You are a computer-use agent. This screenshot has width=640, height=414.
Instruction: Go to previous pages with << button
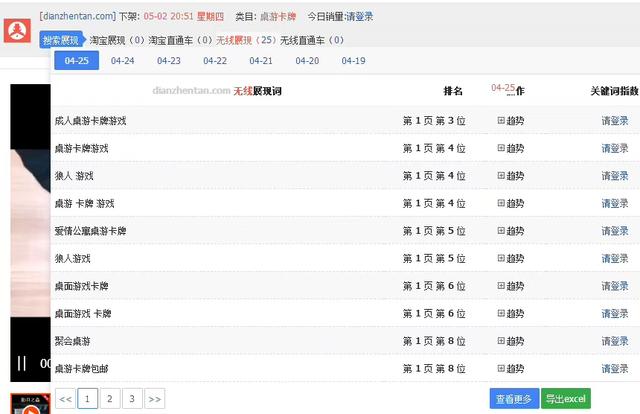[x=65, y=398]
